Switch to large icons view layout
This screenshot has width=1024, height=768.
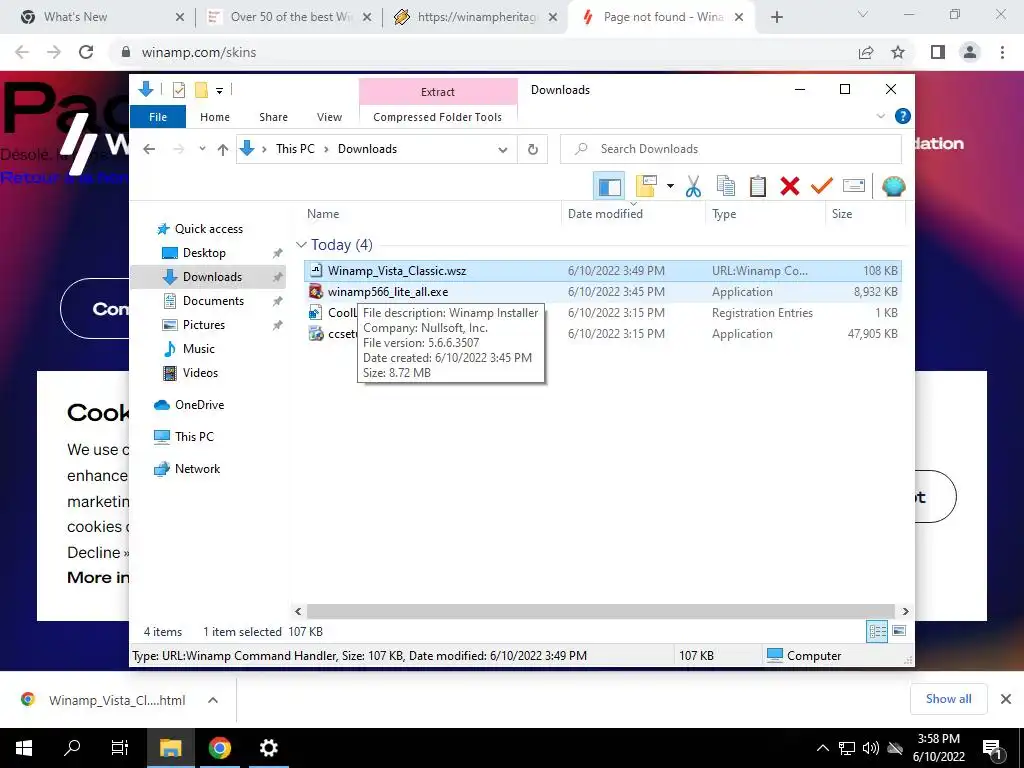point(899,631)
